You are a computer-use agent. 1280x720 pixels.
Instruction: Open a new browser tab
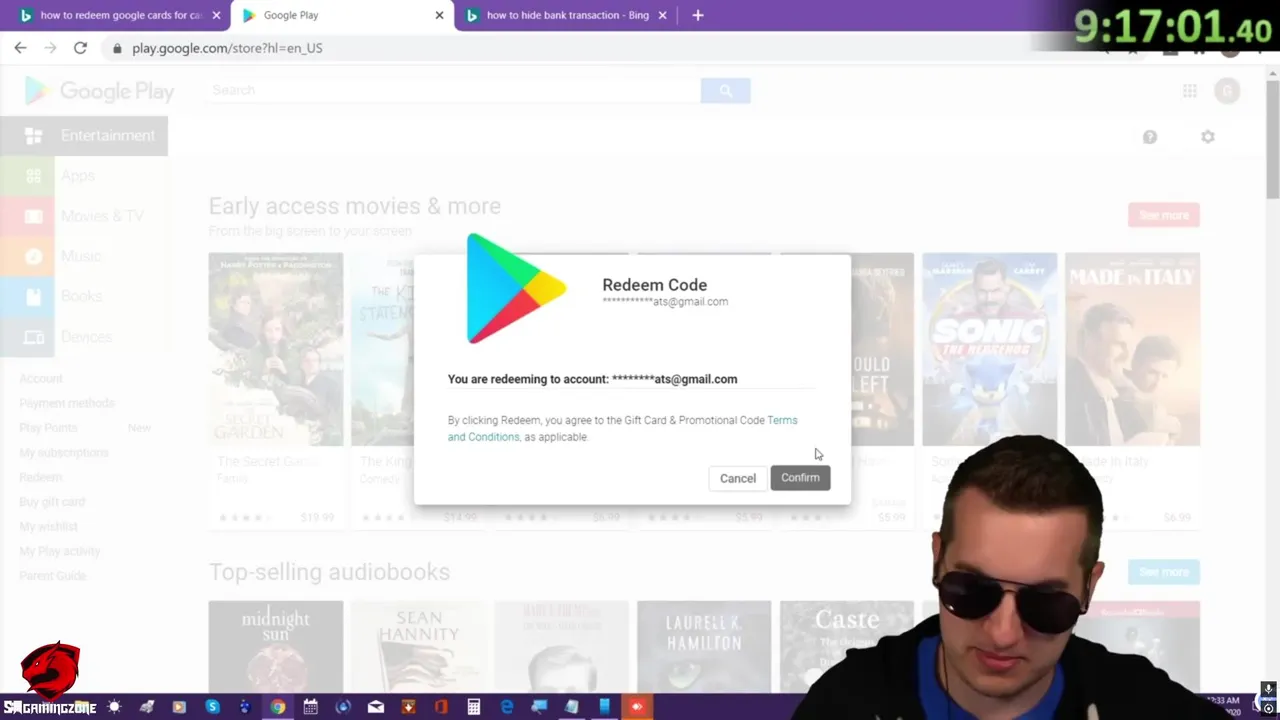click(x=698, y=15)
